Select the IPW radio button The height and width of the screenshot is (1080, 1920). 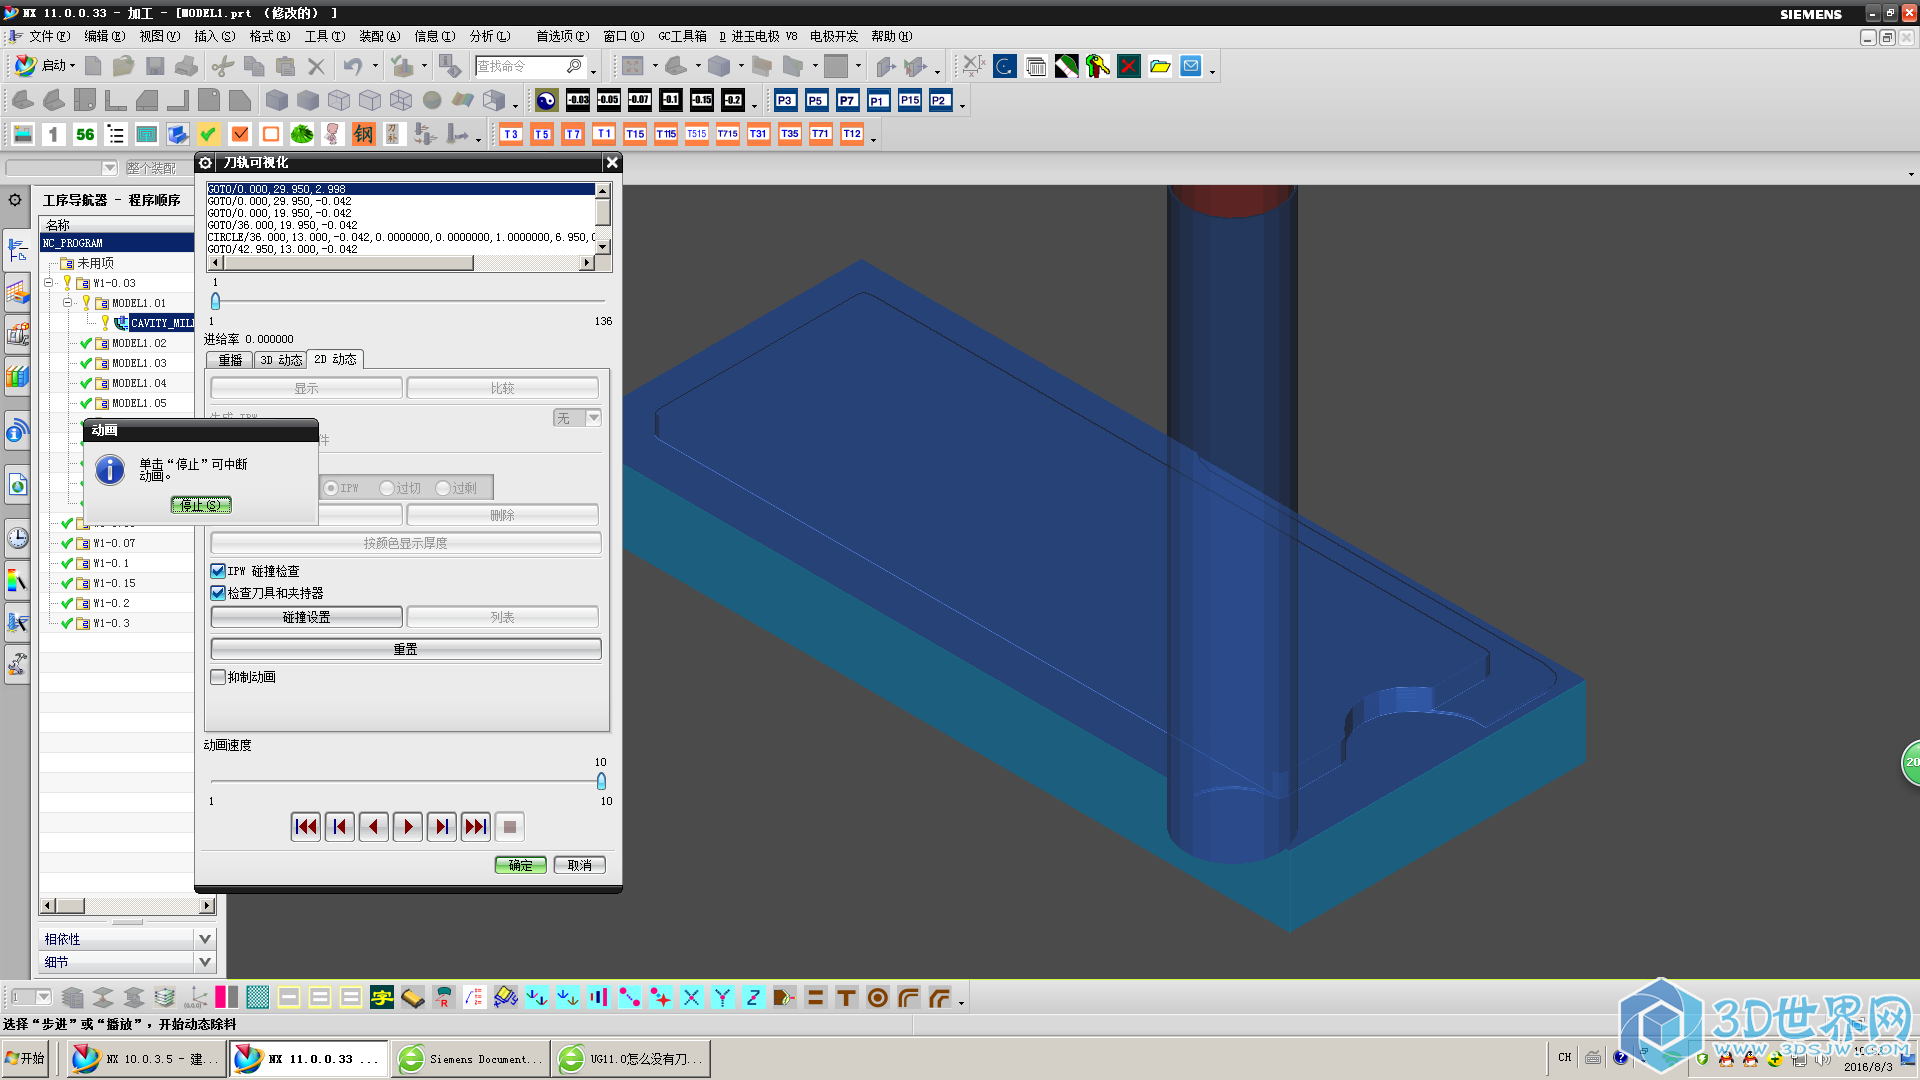(x=330, y=488)
